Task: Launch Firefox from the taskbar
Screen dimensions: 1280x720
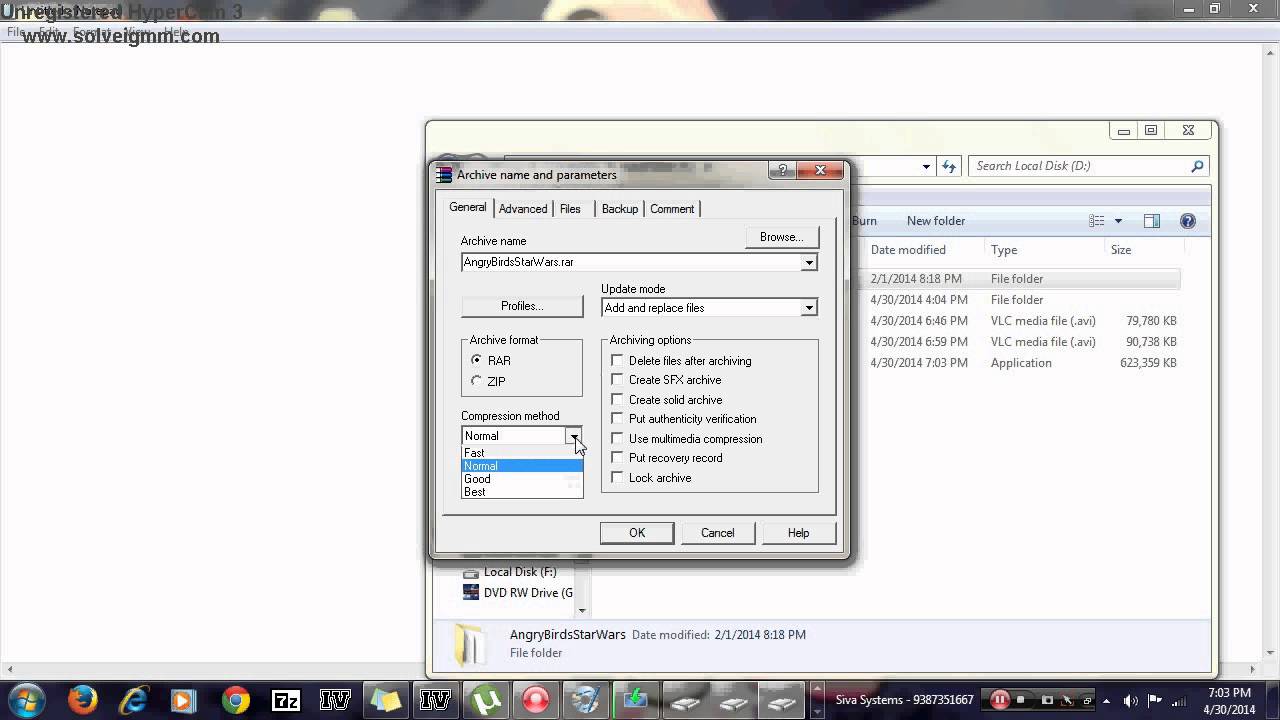Action: [x=83, y=700]
